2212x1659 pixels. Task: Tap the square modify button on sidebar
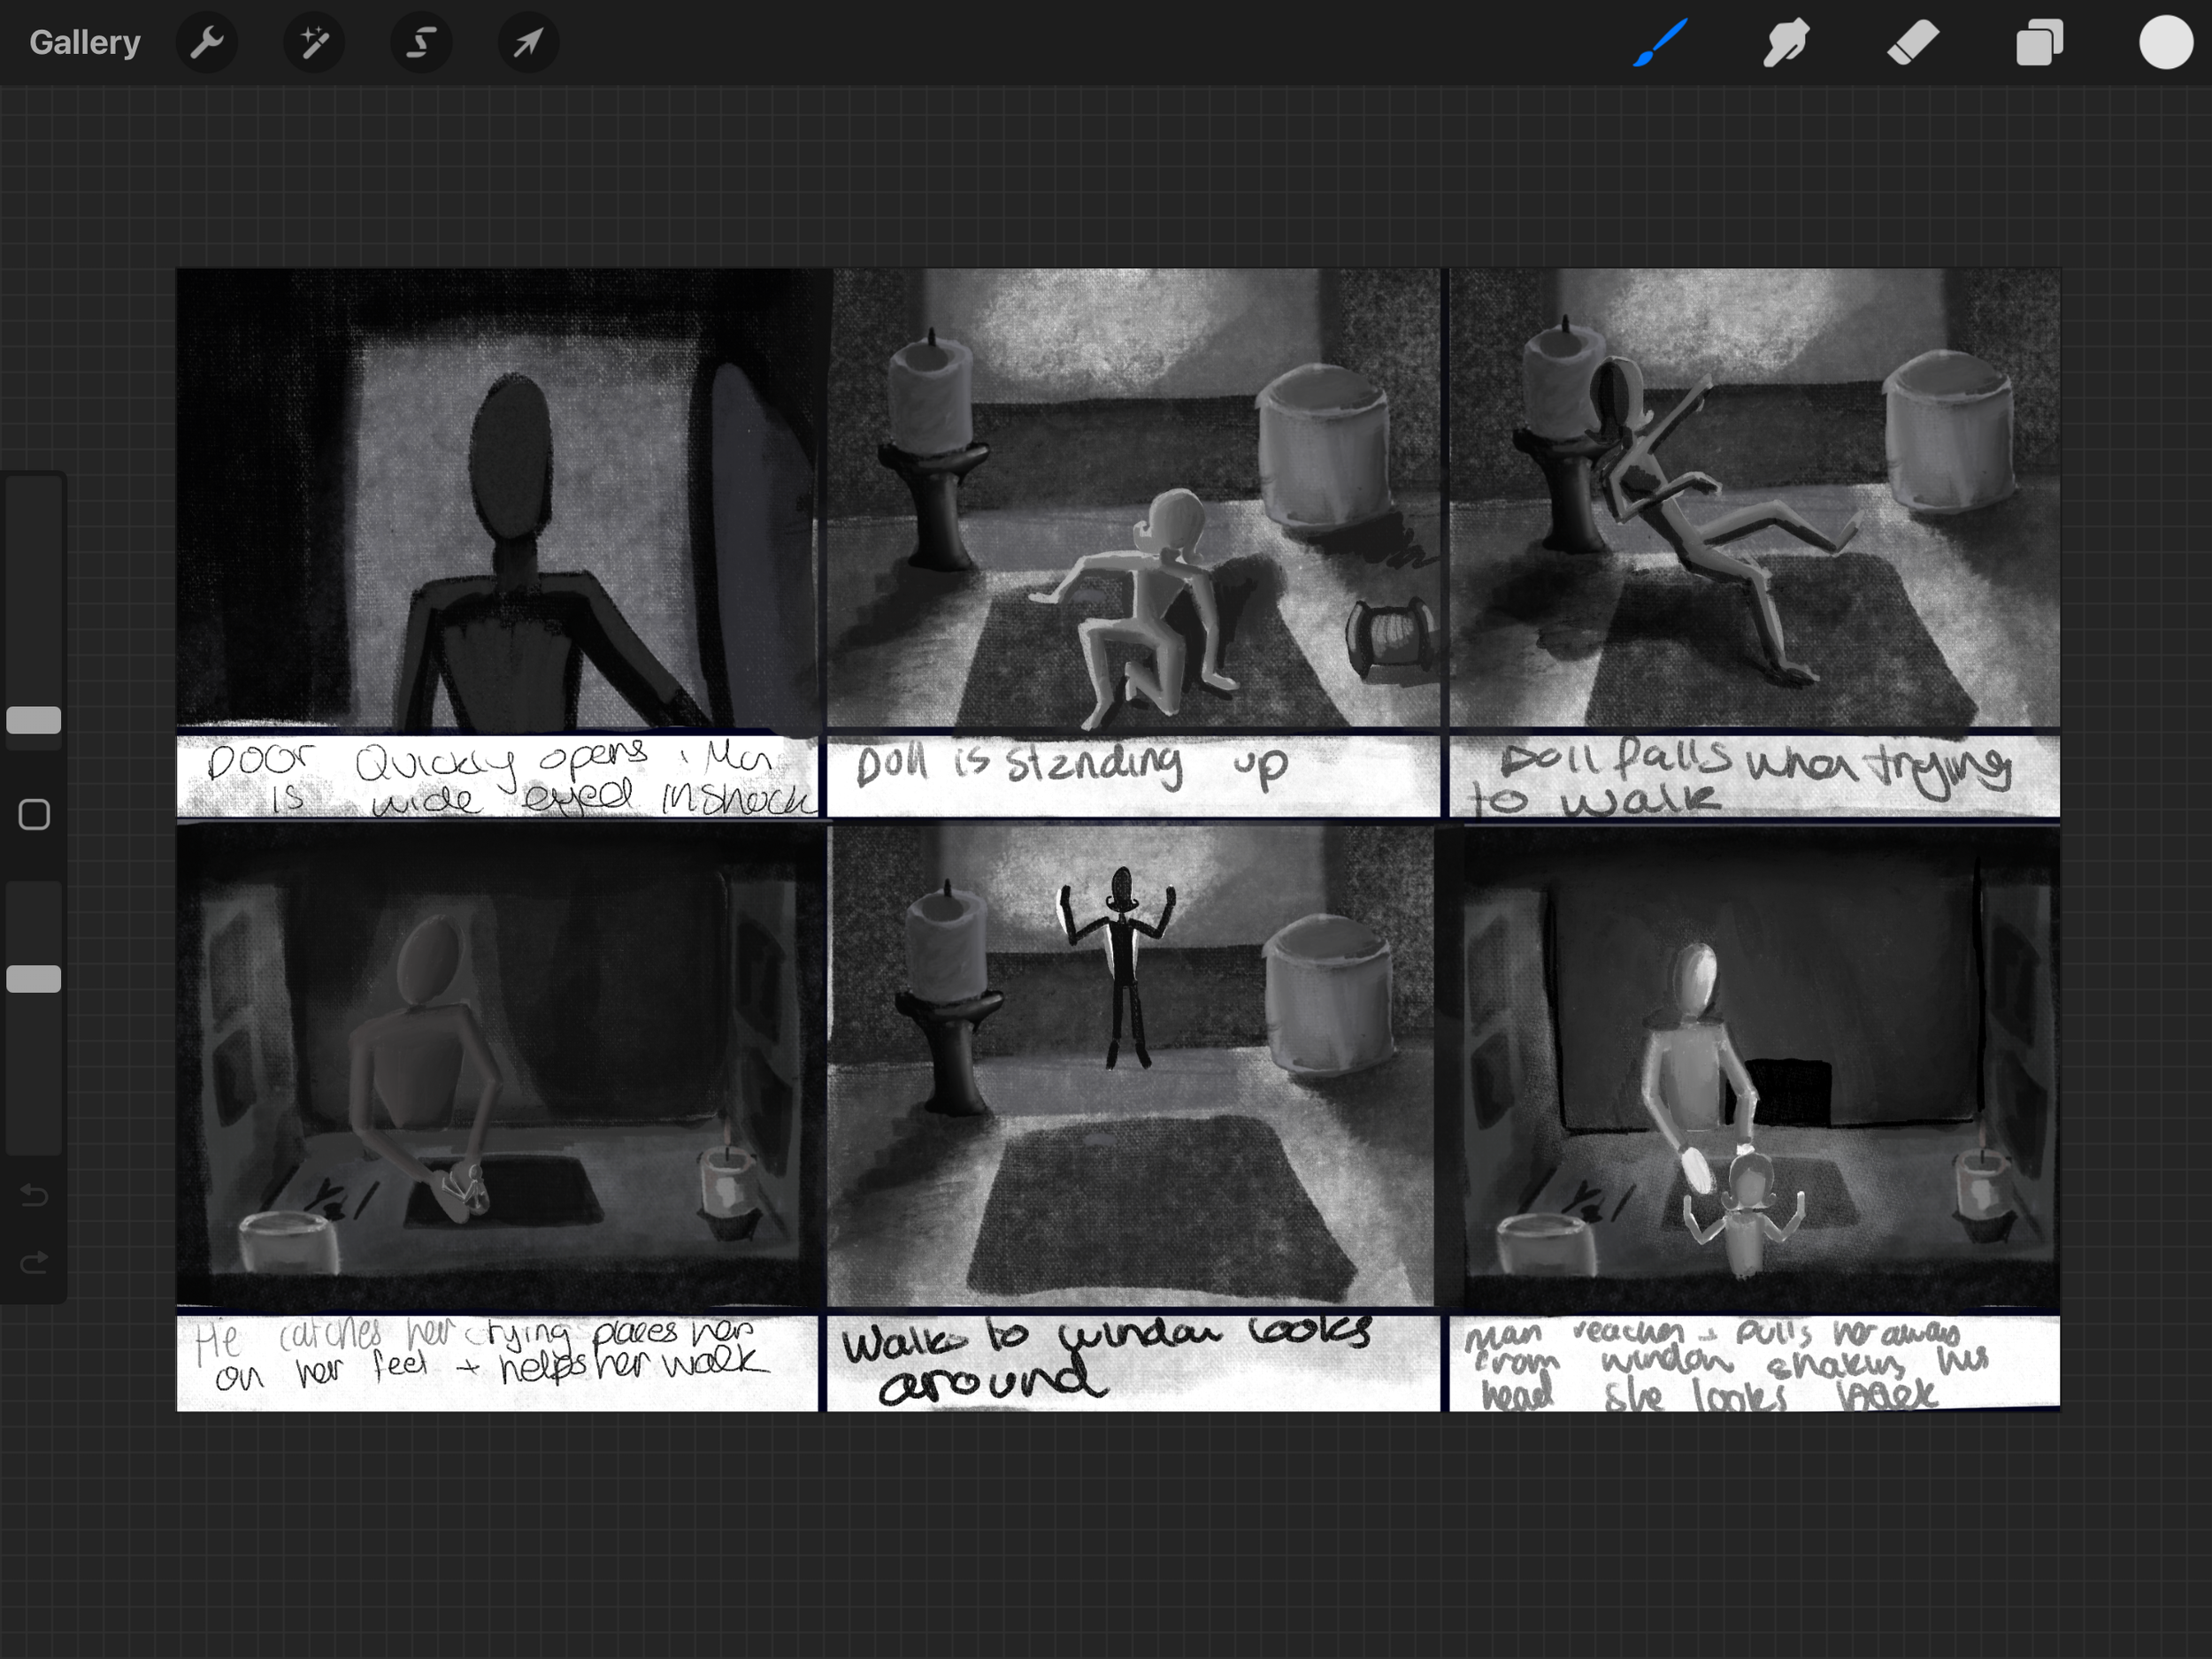point(34,815)
